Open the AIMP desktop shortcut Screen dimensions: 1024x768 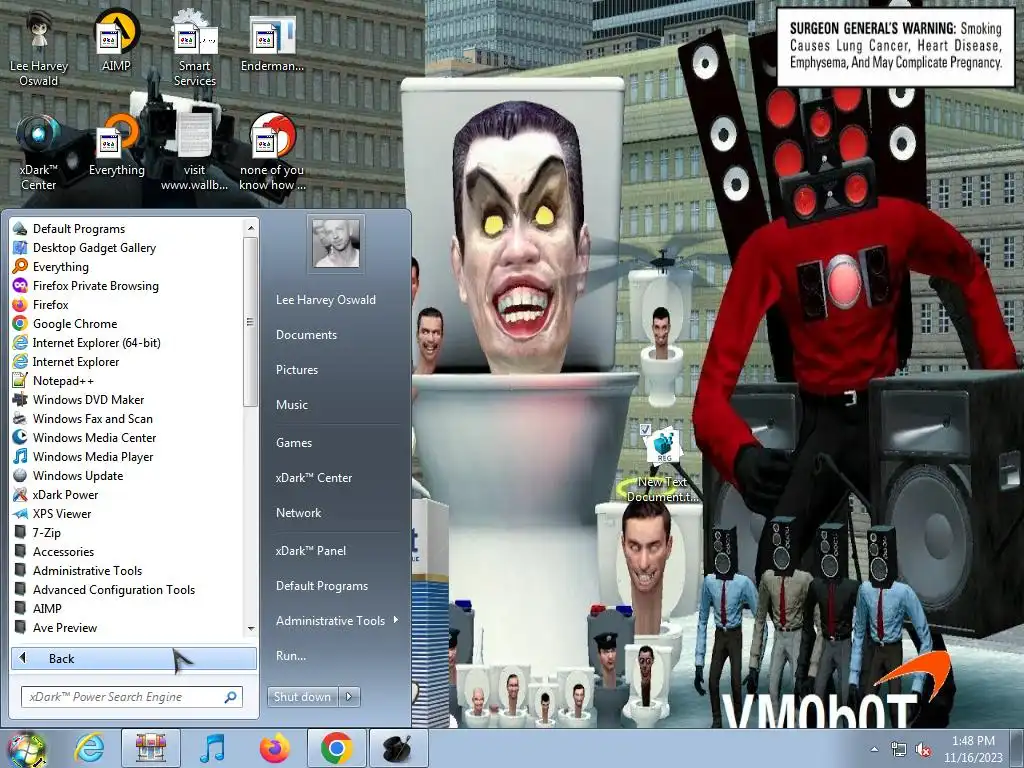[116, 41]
